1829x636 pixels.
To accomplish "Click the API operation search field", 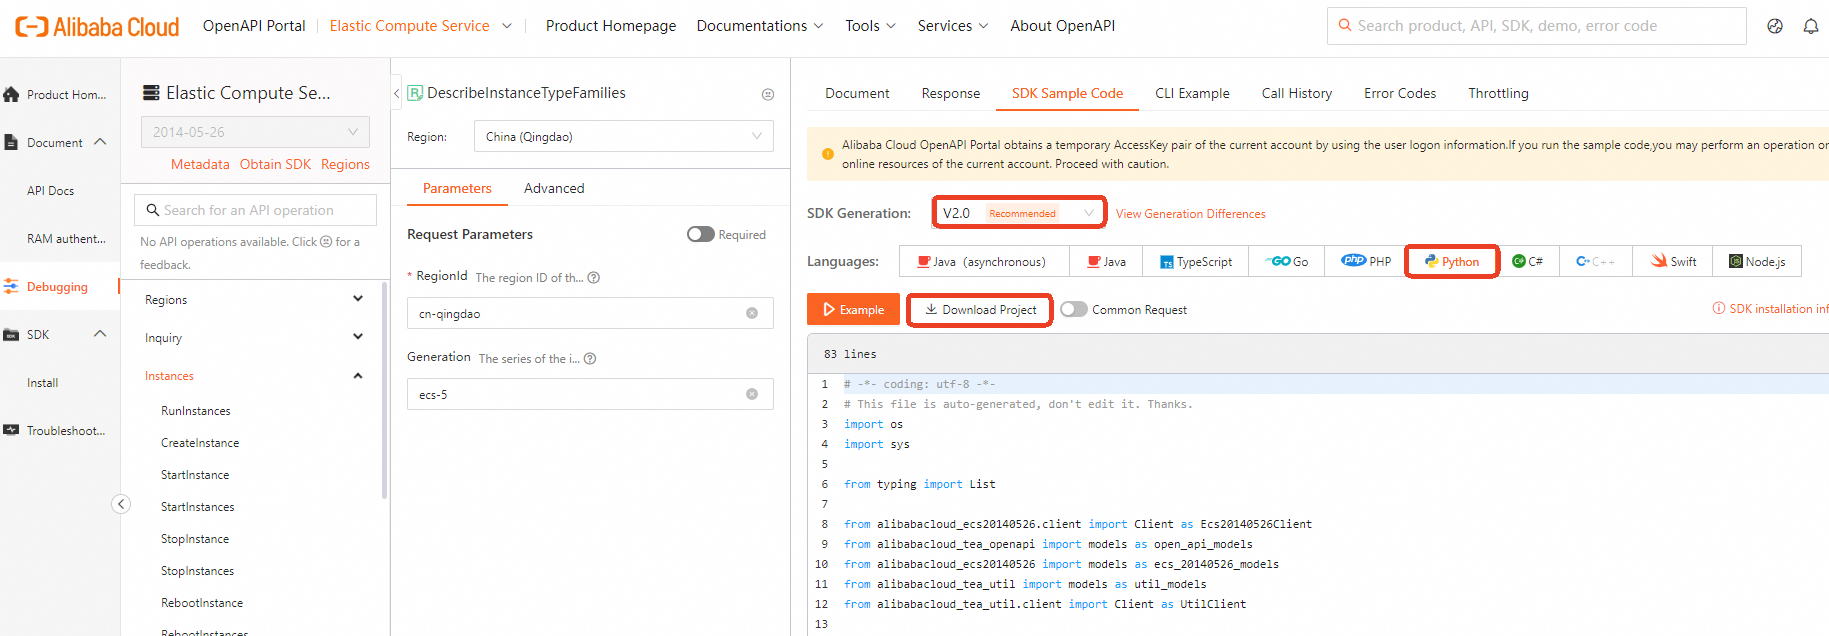I will (x=256, y=210).
